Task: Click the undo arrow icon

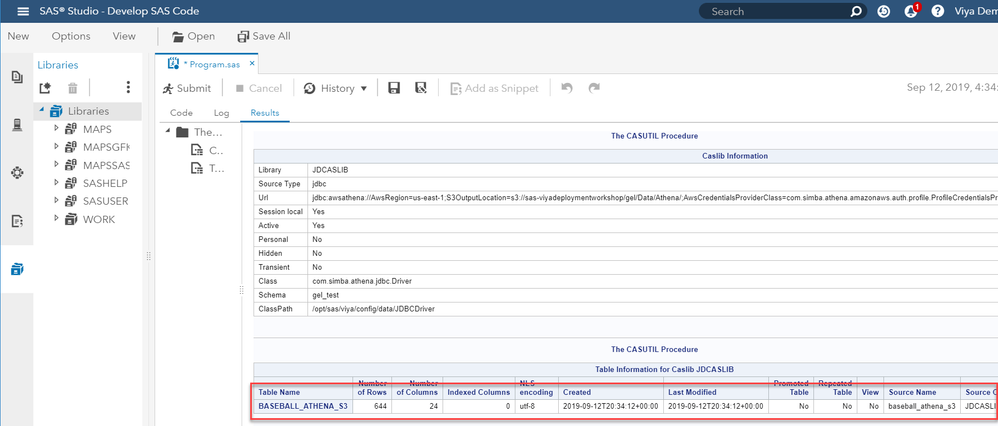Action: [x=566, y=89]
